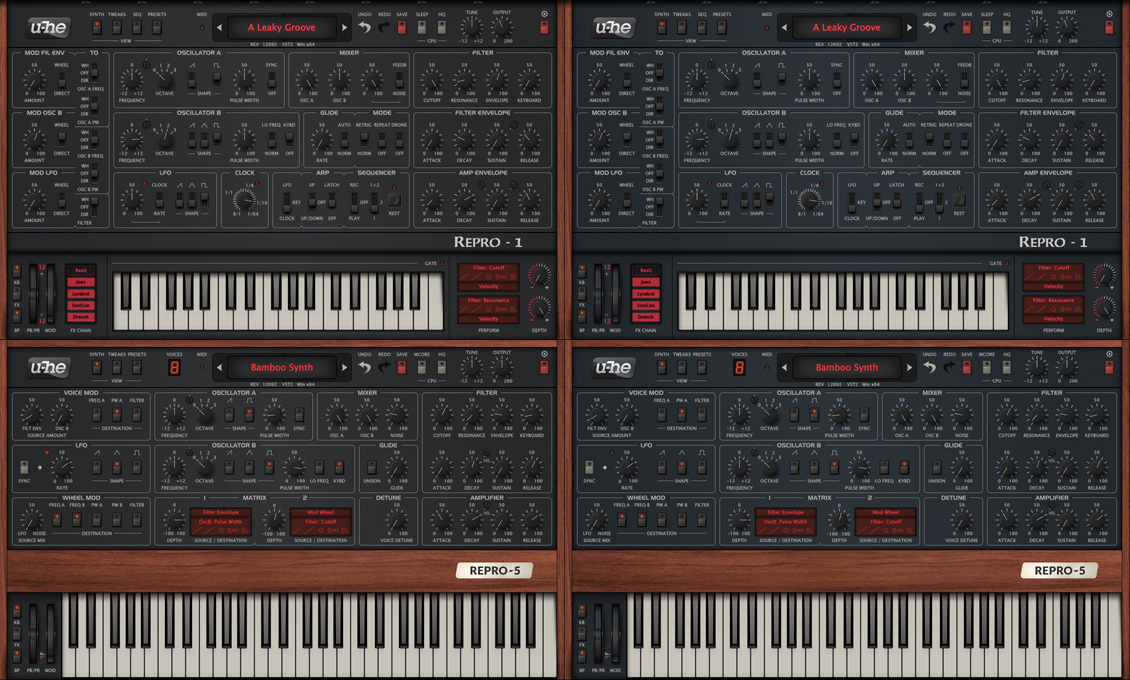Switch to PRESETS view in right Repro-5

tap(702, 367)
